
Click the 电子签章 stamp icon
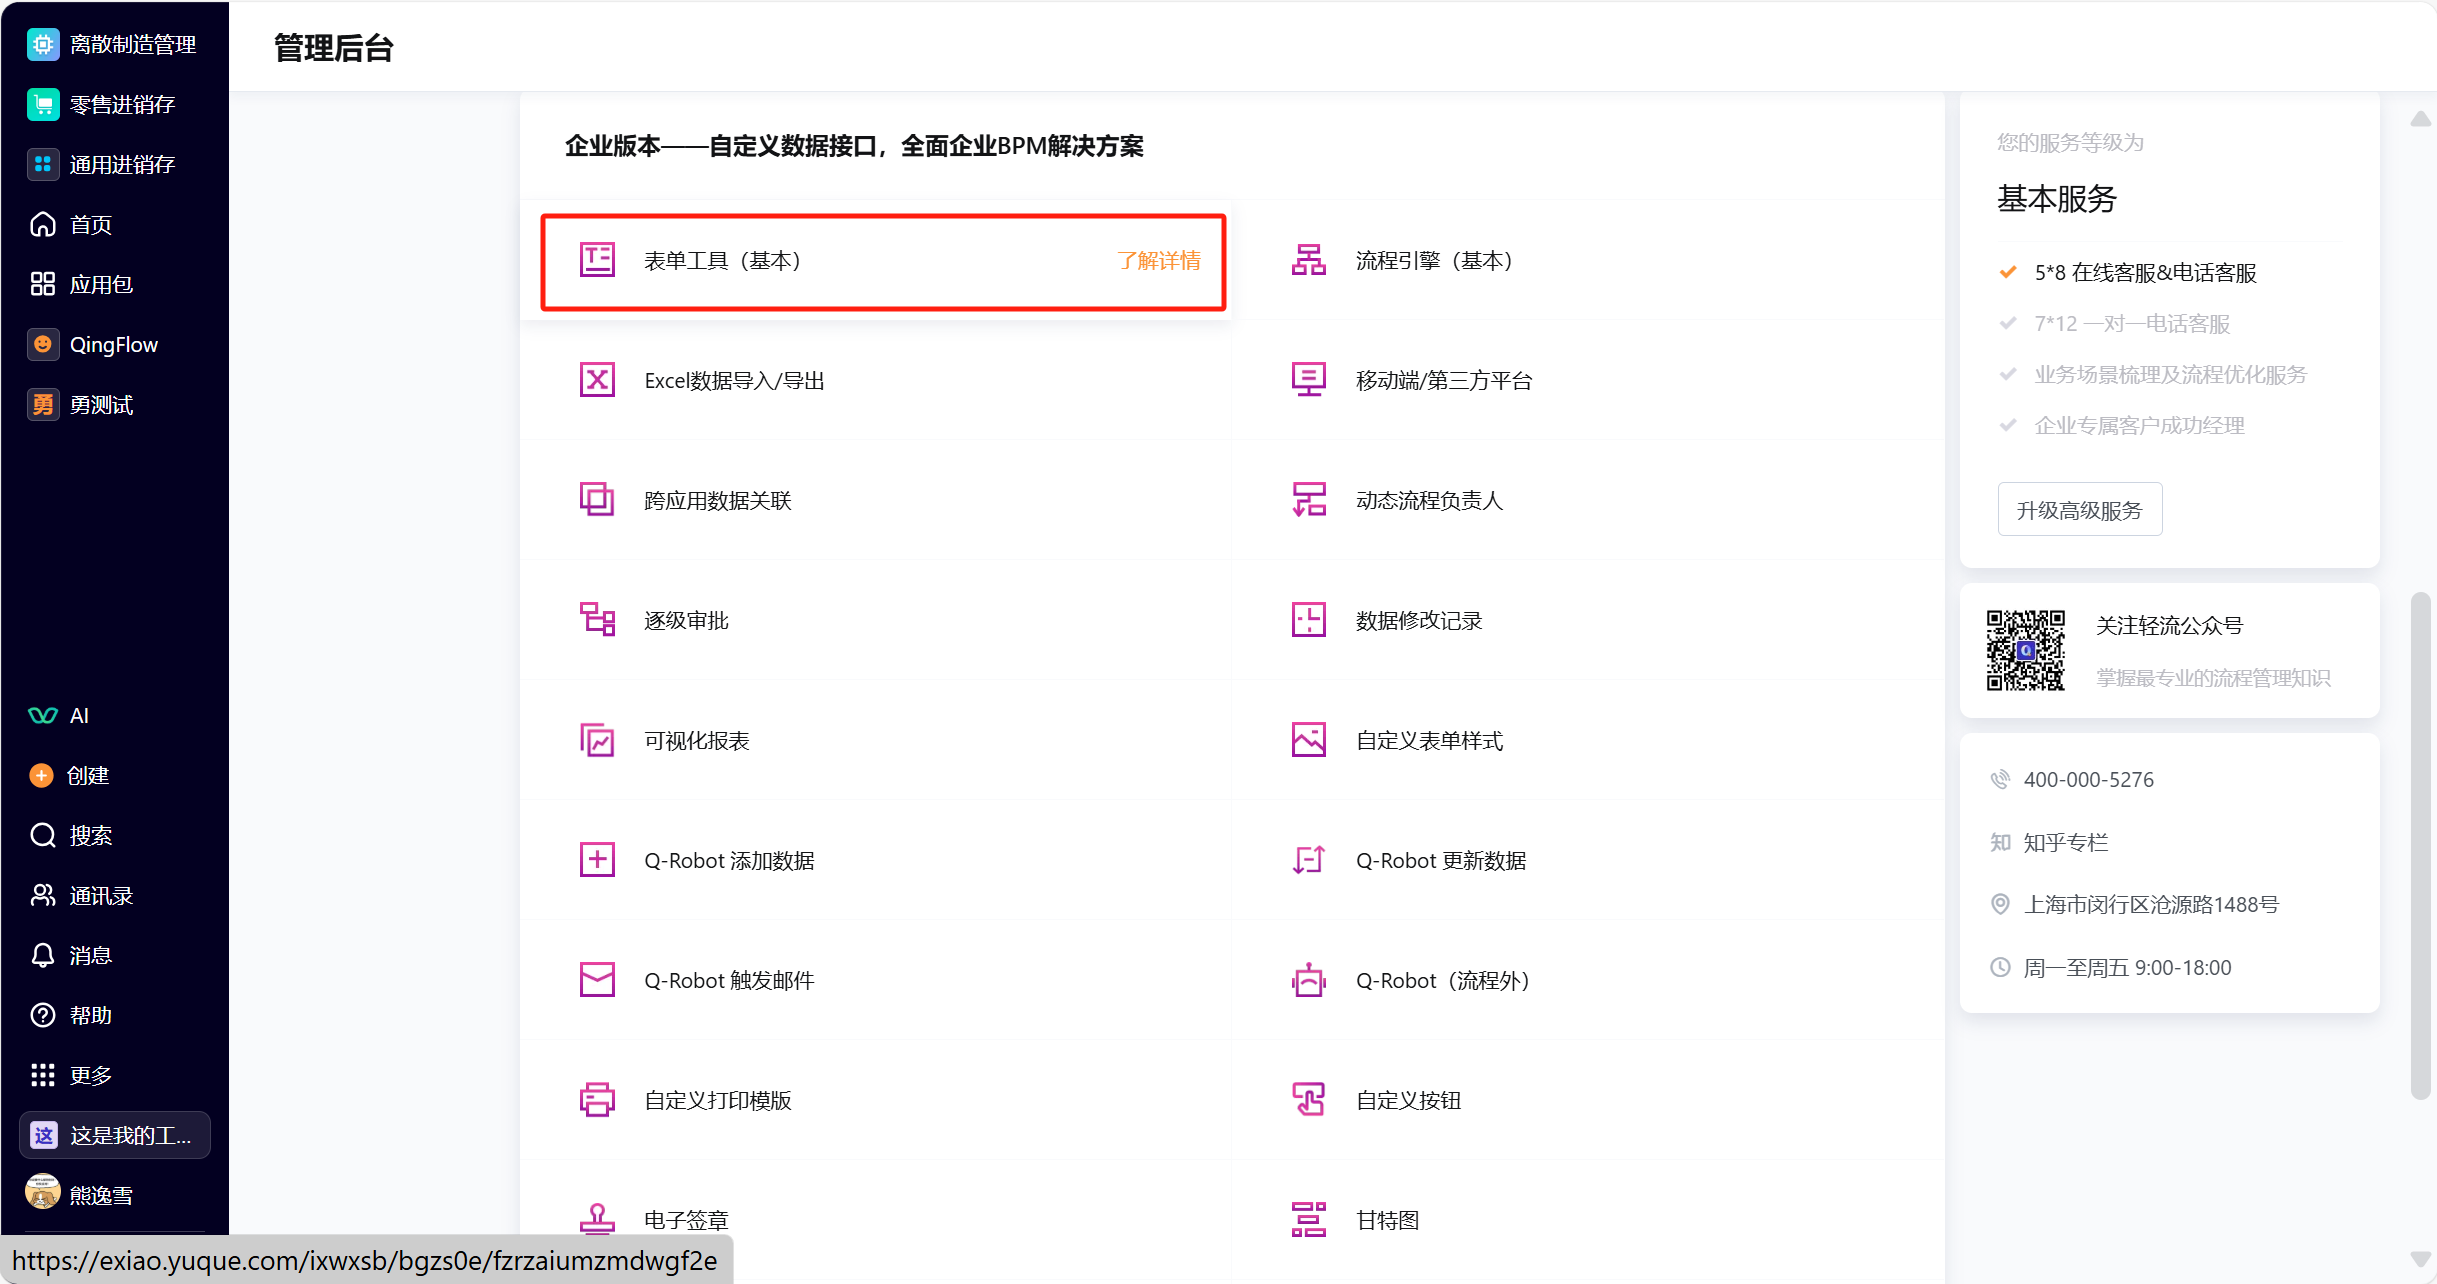597,1220
